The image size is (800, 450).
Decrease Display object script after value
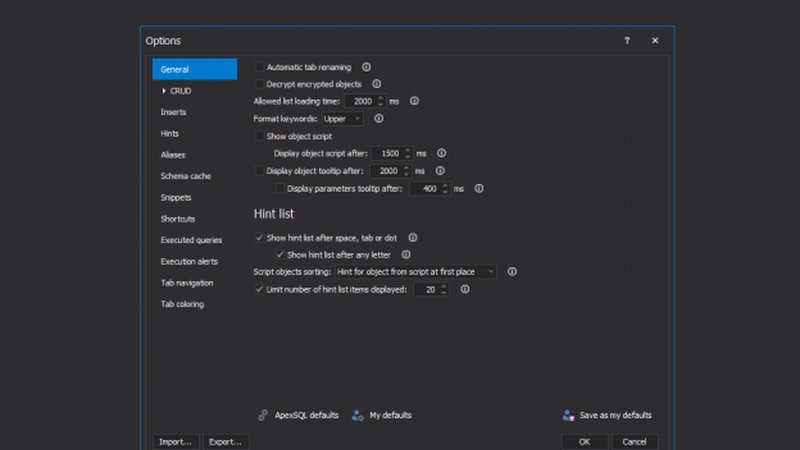(407, 156)
